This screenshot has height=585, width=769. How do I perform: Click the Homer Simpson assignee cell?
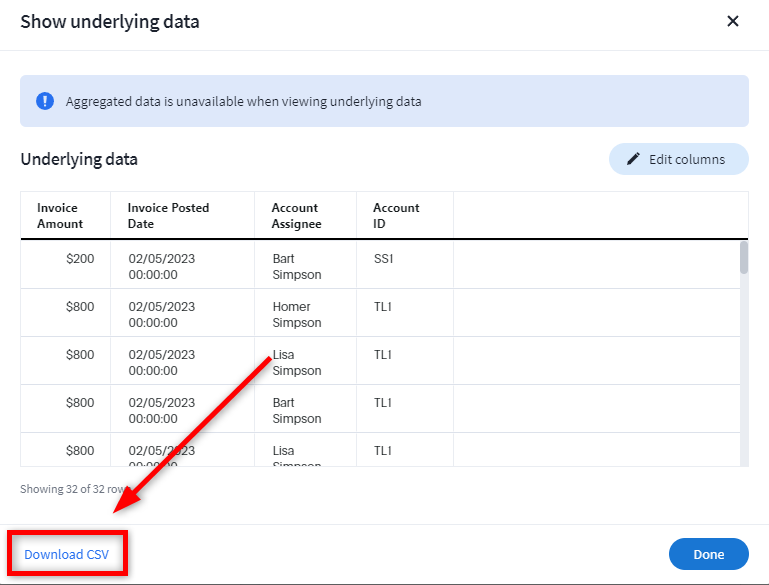tap(296, 314)
